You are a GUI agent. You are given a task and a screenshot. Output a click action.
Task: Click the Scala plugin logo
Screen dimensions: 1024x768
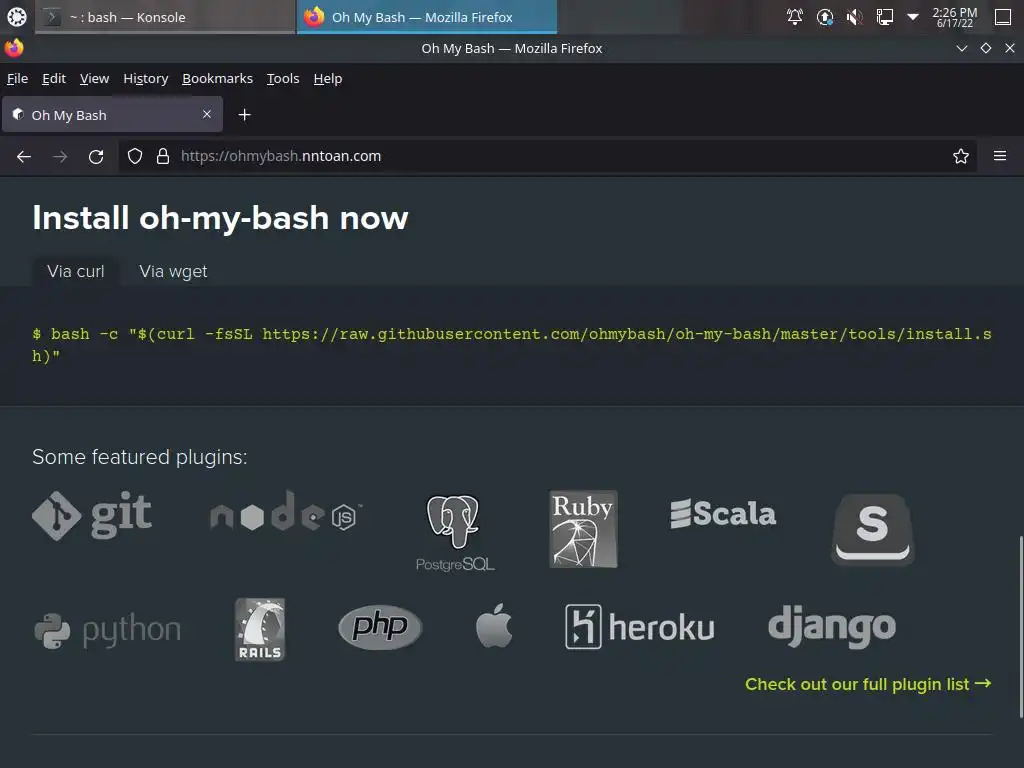pos(723,513)
